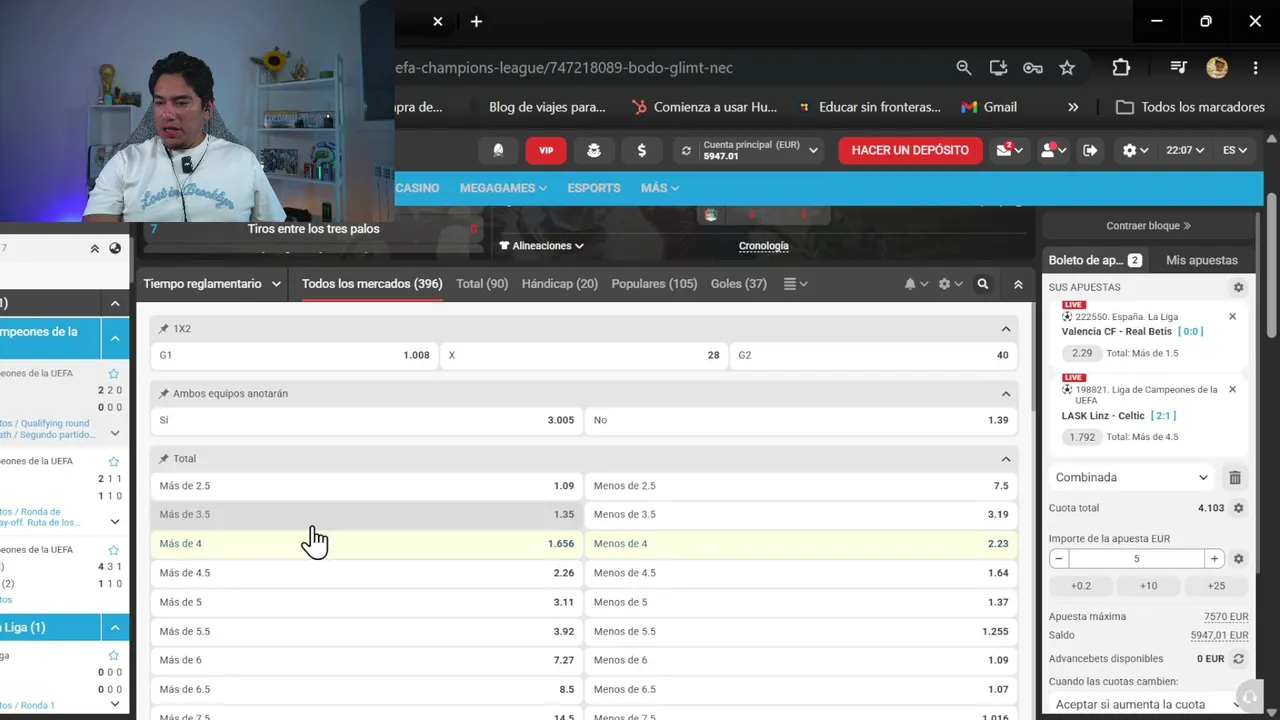Collapse the 1X2 market section
The image size is (1280, 720).
tap(1005, 329)
